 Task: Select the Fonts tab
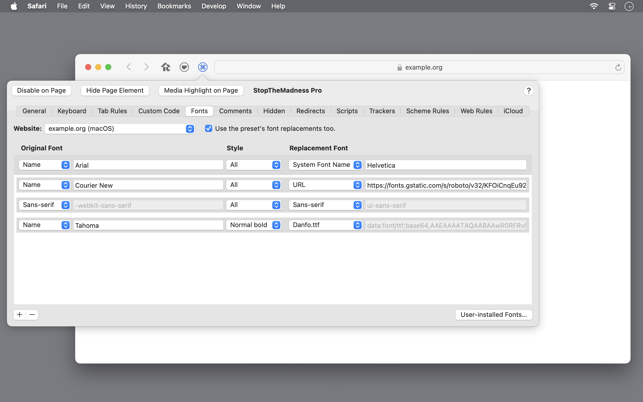coord(199,111)
